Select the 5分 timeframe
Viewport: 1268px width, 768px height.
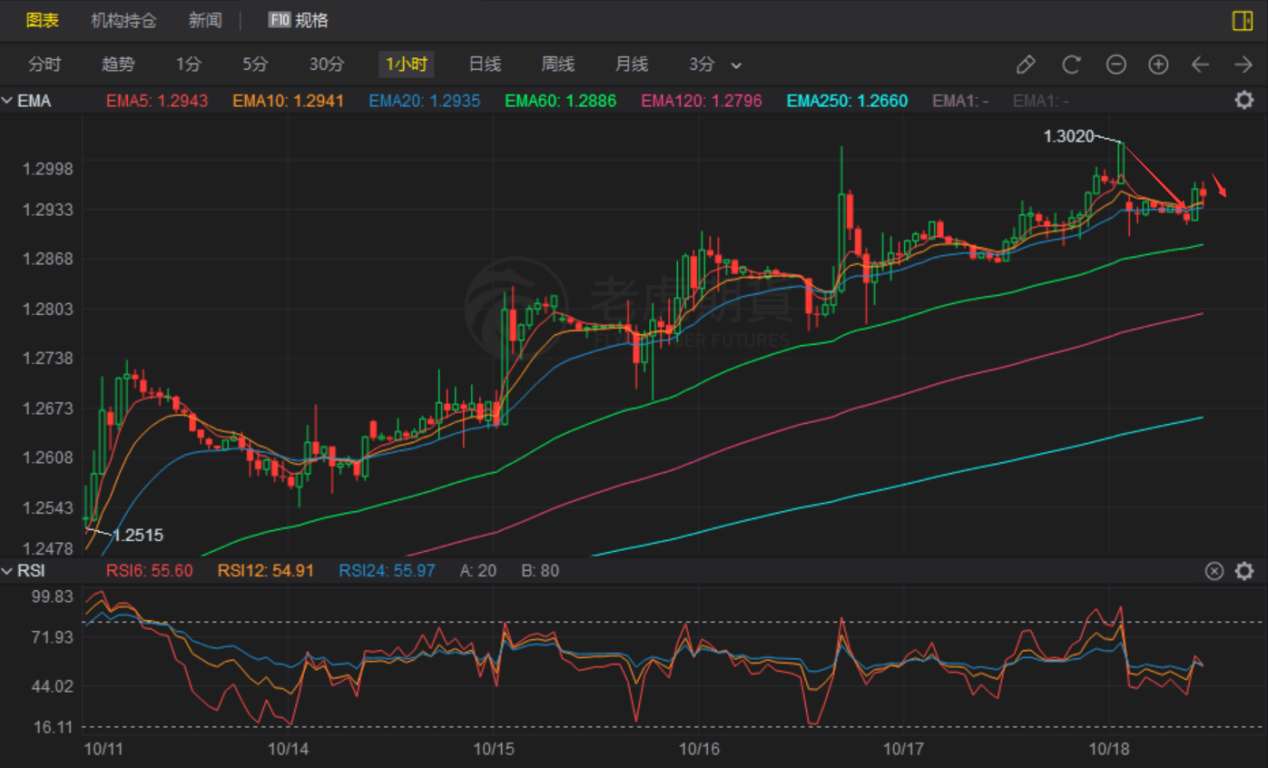coord(255,64)
